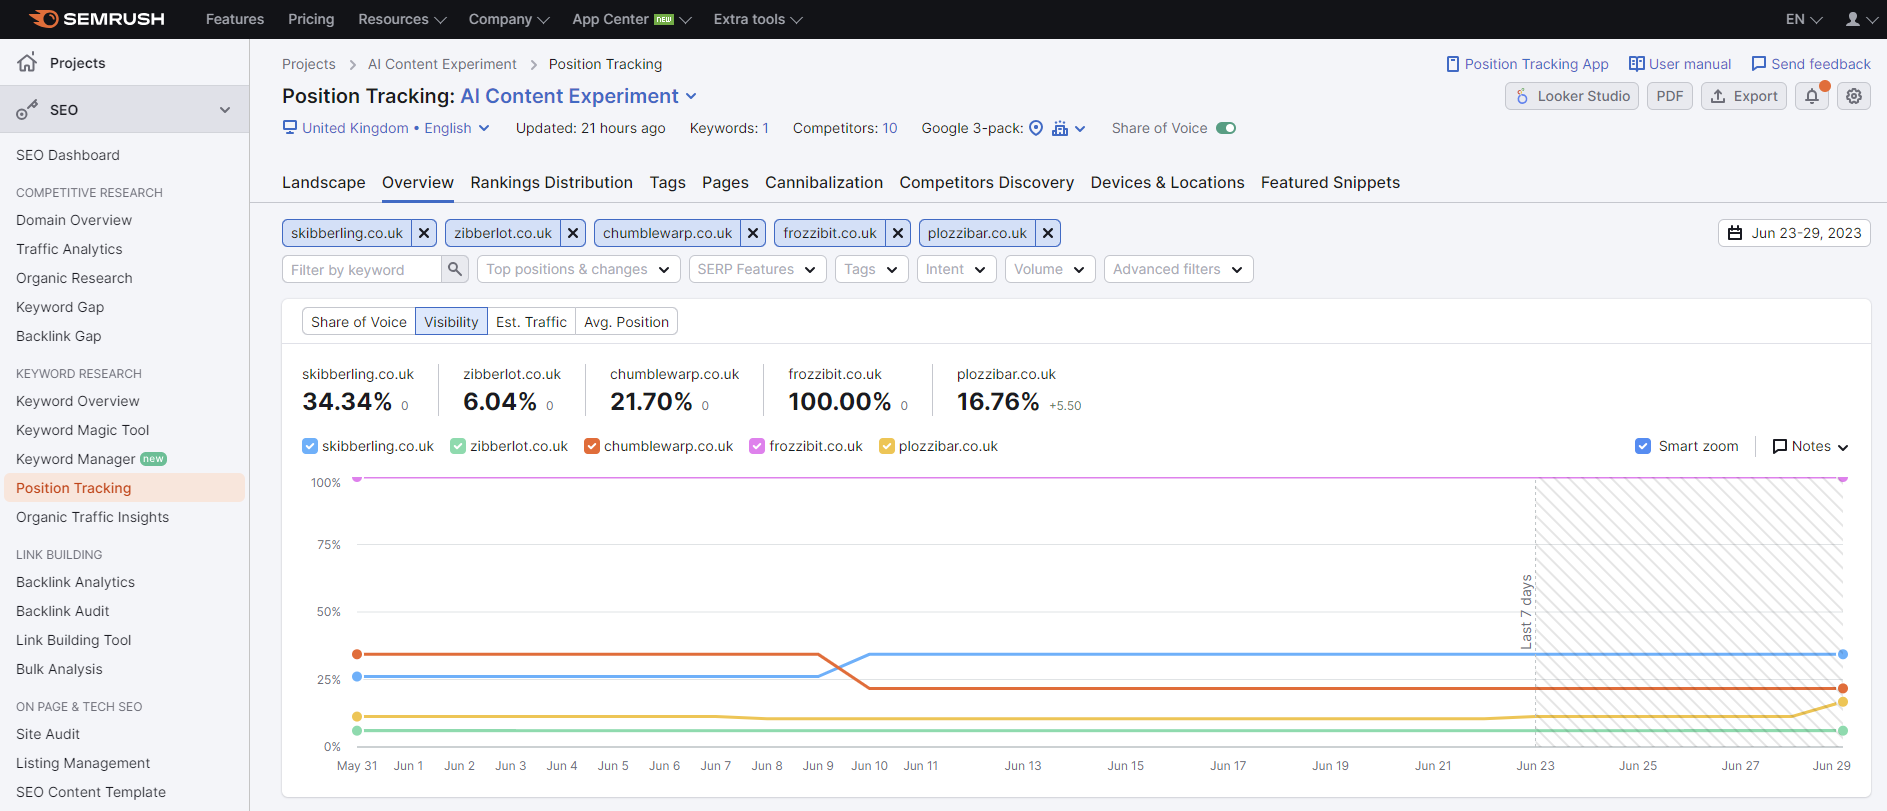
Task: Expand the Top positions & changes dropdown
Action: click(x=578, y=269)
